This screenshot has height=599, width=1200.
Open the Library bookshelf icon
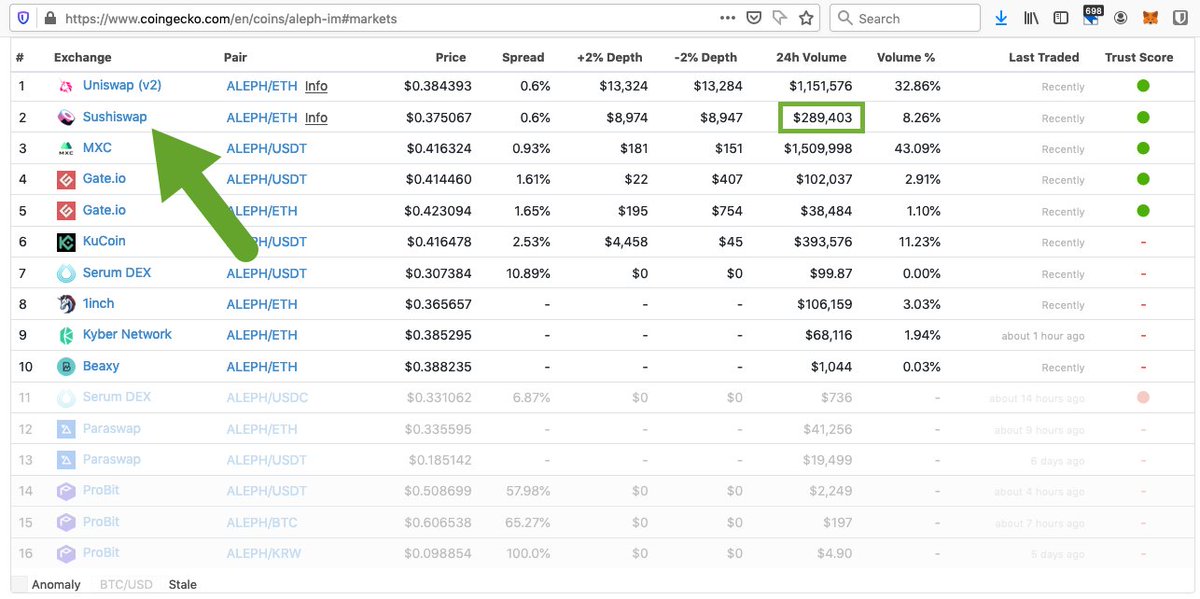(1031, 18)
